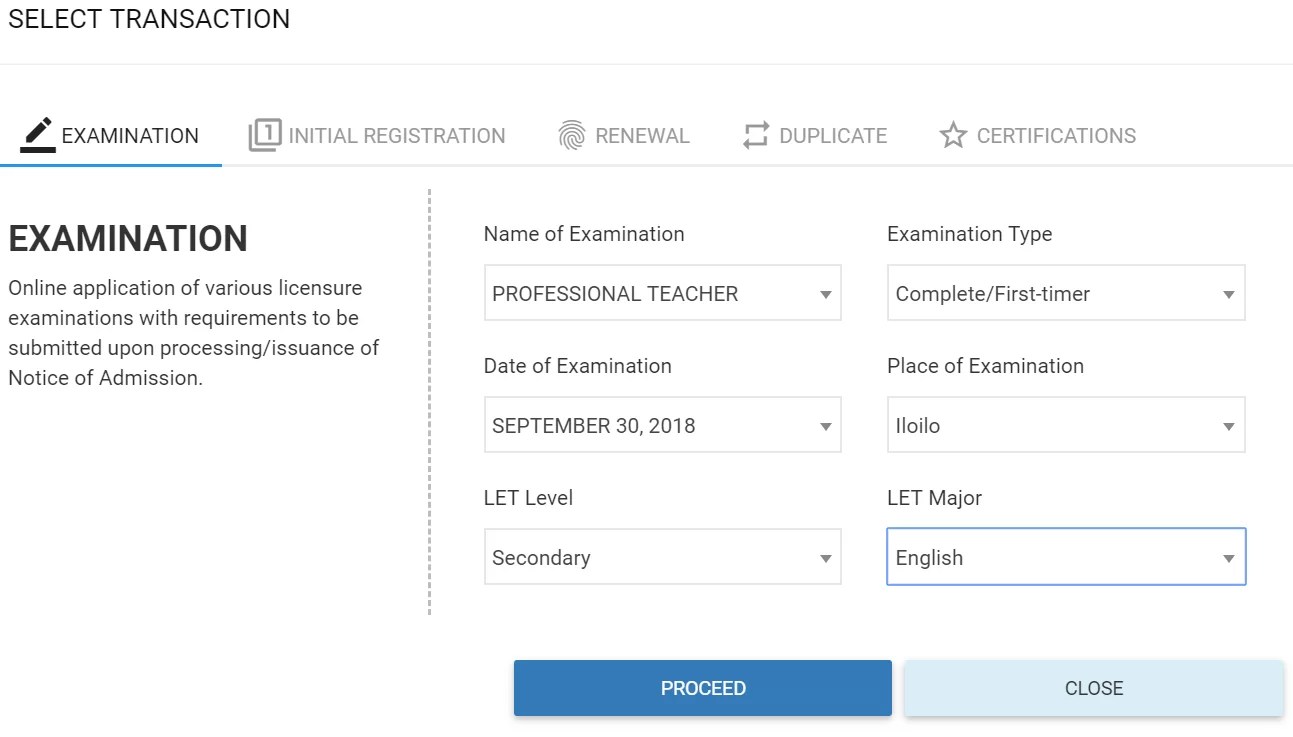Click the Close button
1293x737 pixels.
(1094, 688)
